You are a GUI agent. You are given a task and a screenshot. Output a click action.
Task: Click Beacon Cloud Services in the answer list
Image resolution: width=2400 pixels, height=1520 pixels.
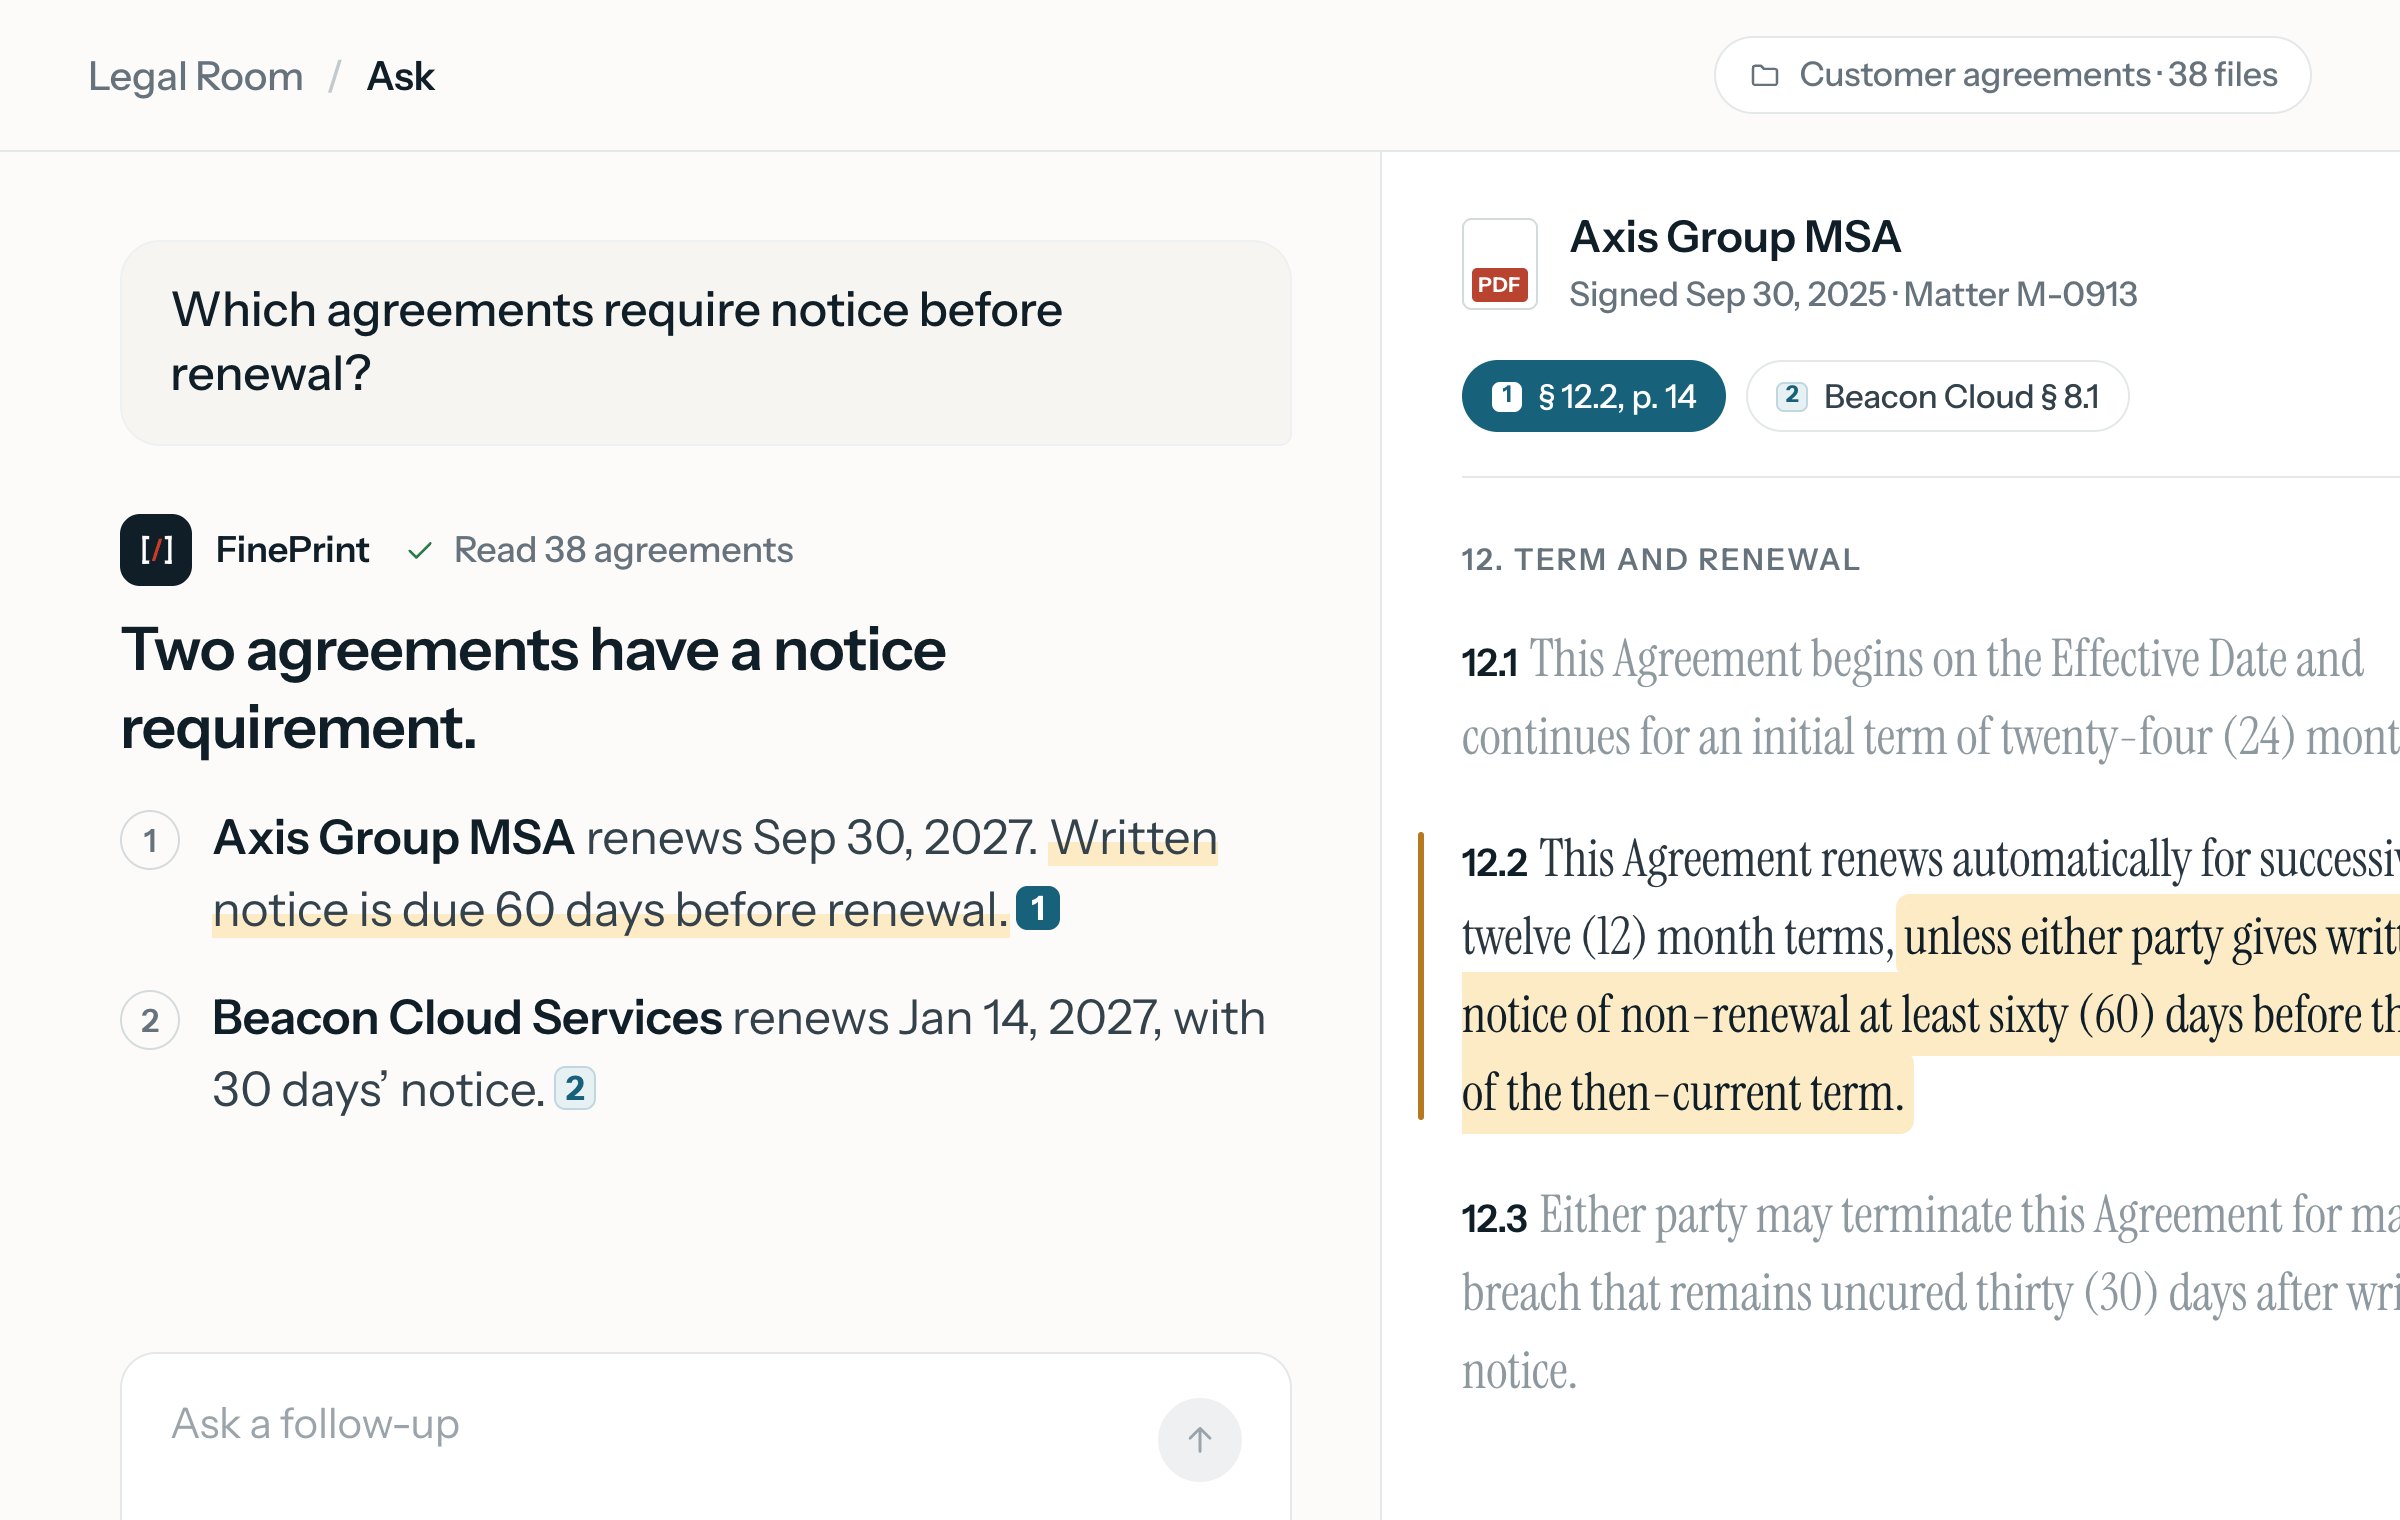coord(467,1017)
